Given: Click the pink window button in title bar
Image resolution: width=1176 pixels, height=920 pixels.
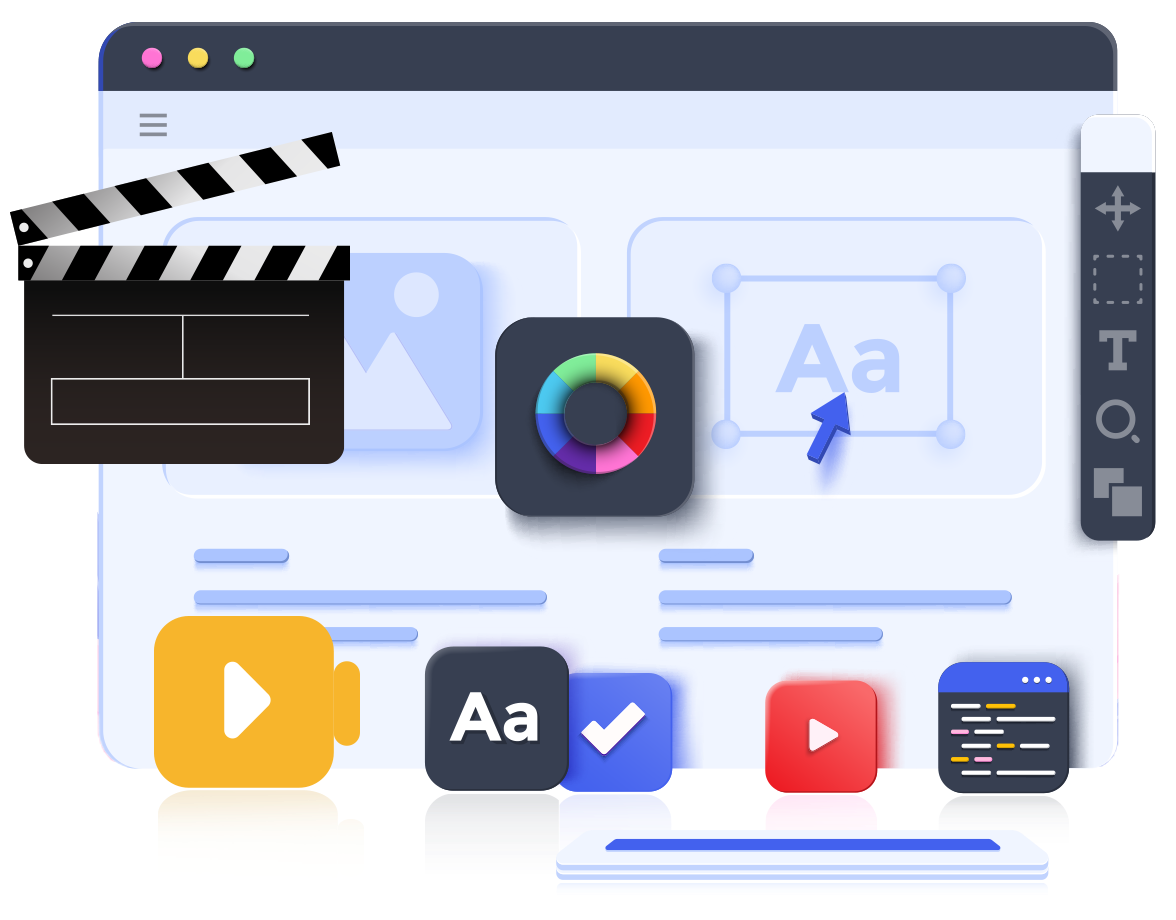Looking at the screenshot, I should click(152, 58).
